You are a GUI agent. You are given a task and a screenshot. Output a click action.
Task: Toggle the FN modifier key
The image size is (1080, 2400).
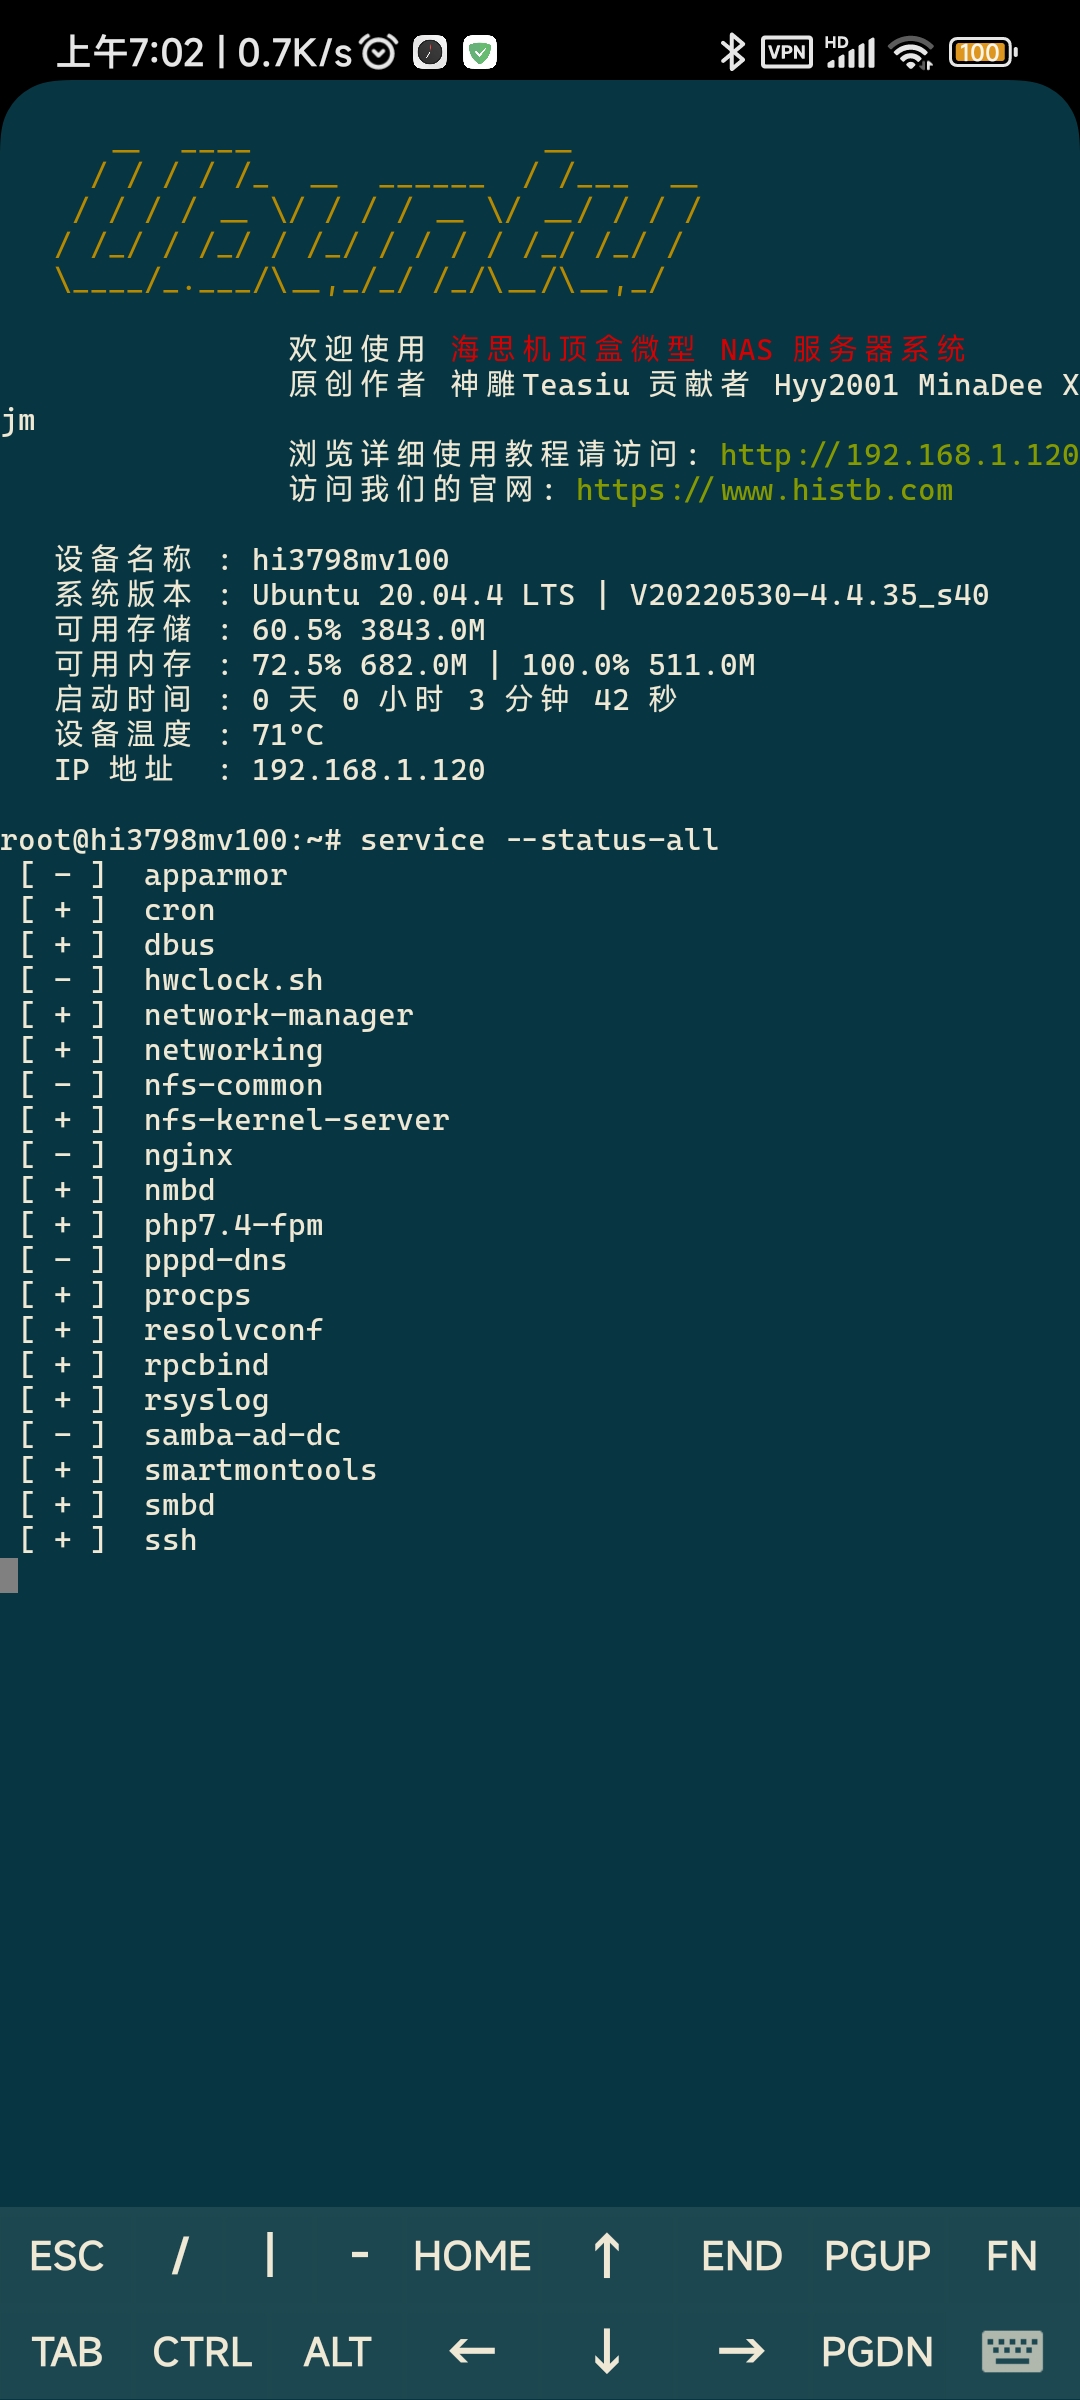[x=1012, y=2256]
